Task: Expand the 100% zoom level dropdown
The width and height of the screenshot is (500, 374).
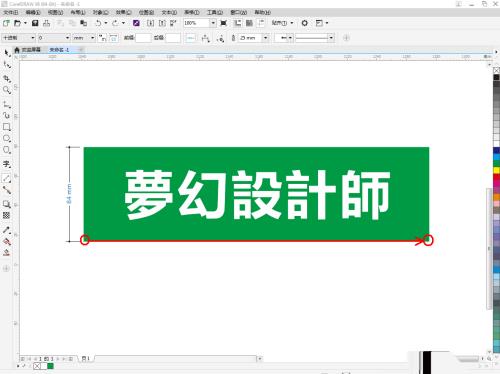Action: tap(213, 23)
